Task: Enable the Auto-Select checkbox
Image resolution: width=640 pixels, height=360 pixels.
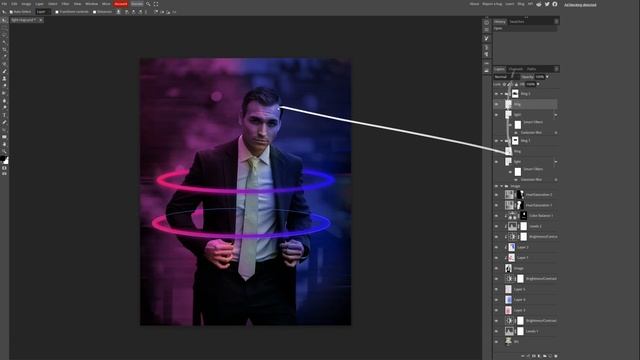Action: click(11, 12)
